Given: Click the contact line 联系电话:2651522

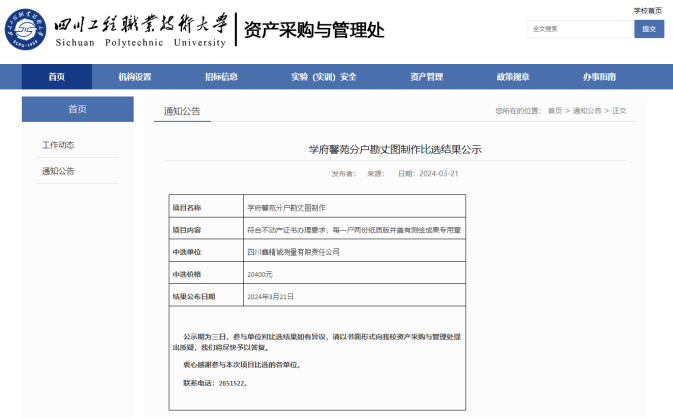Looking at the screenshot, I should 215,383.
